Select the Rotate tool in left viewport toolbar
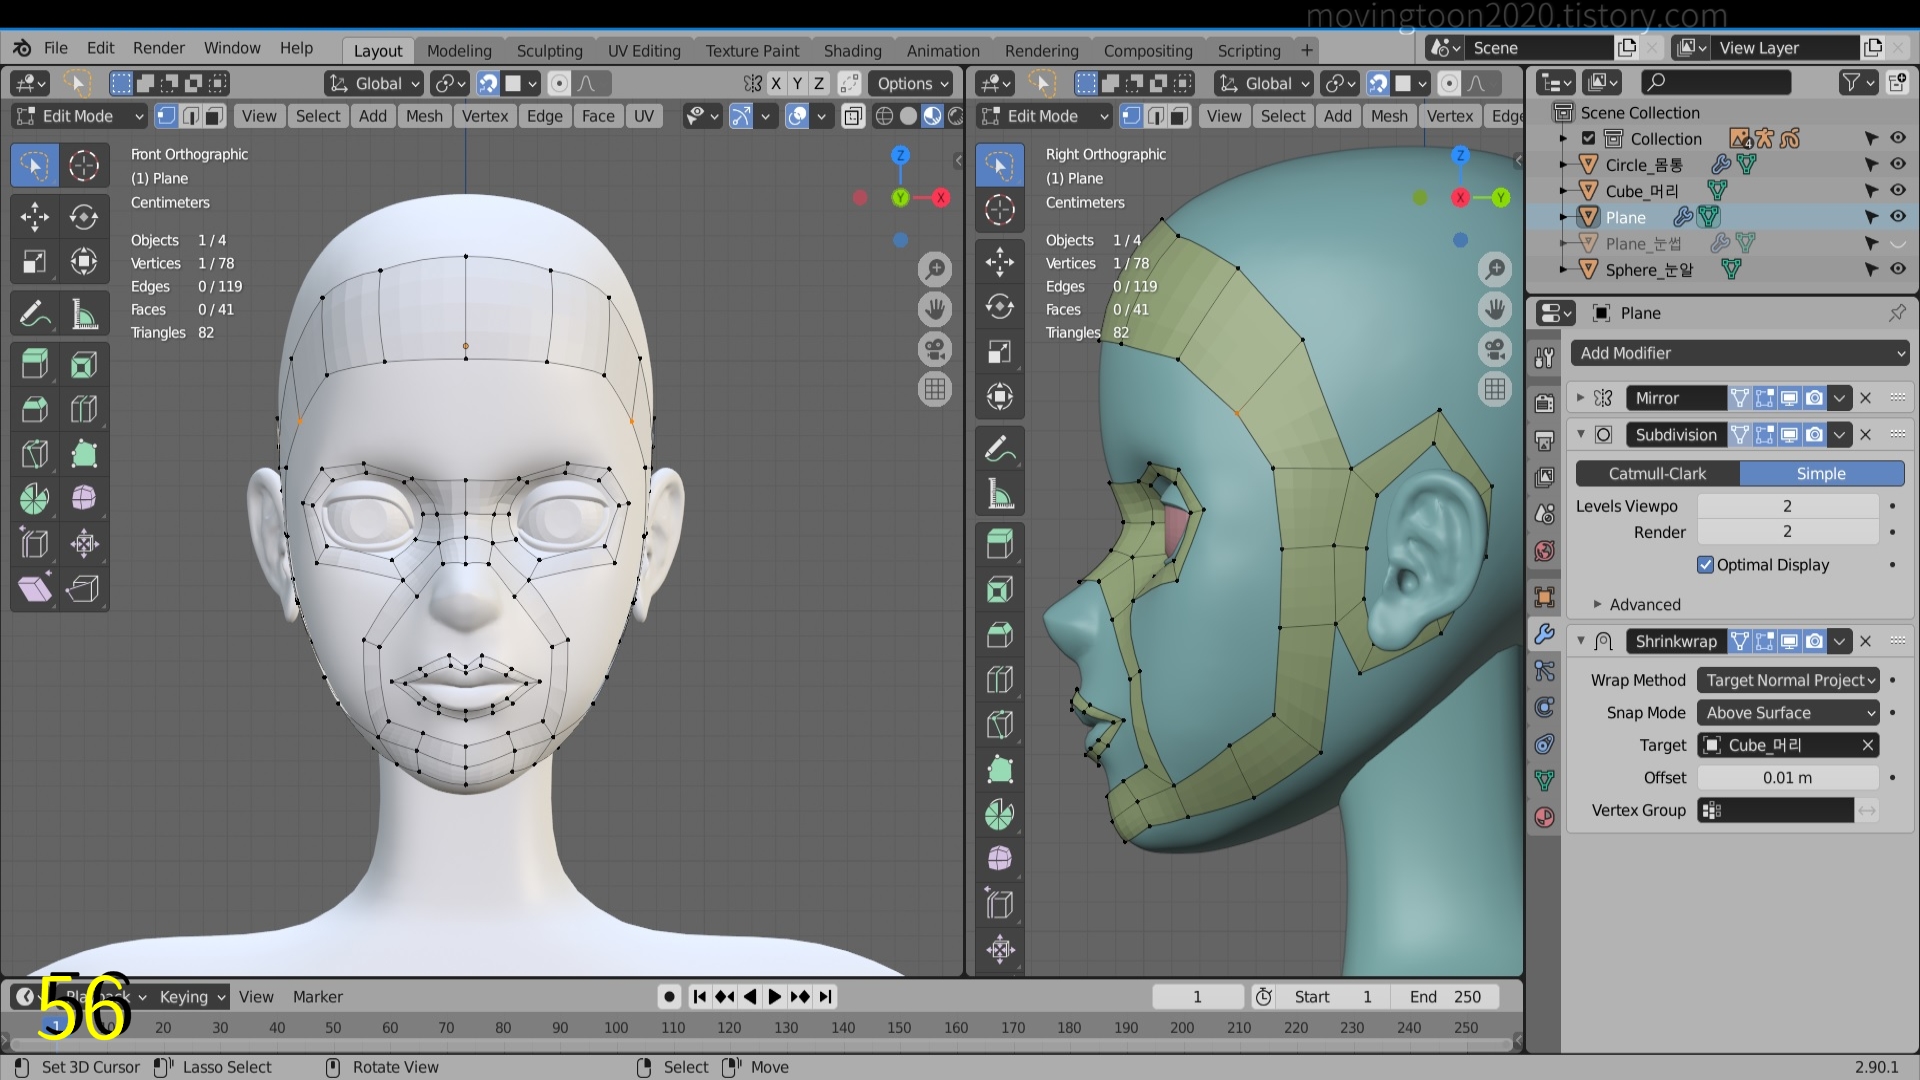1920x1080 pixels. click(x=84, y=217)
